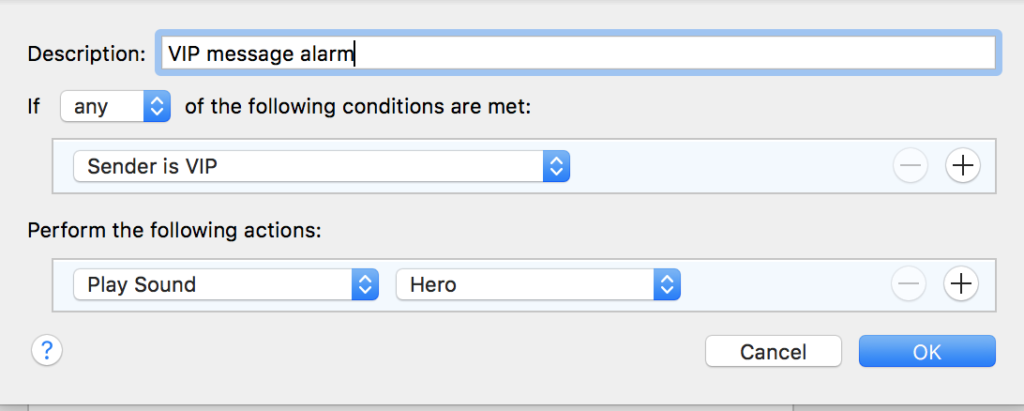The height and width of the screenshot is (411, 1024).
Task: Open the "any" match popup menu
Action: pyautogui.click(x=115, y=106)
